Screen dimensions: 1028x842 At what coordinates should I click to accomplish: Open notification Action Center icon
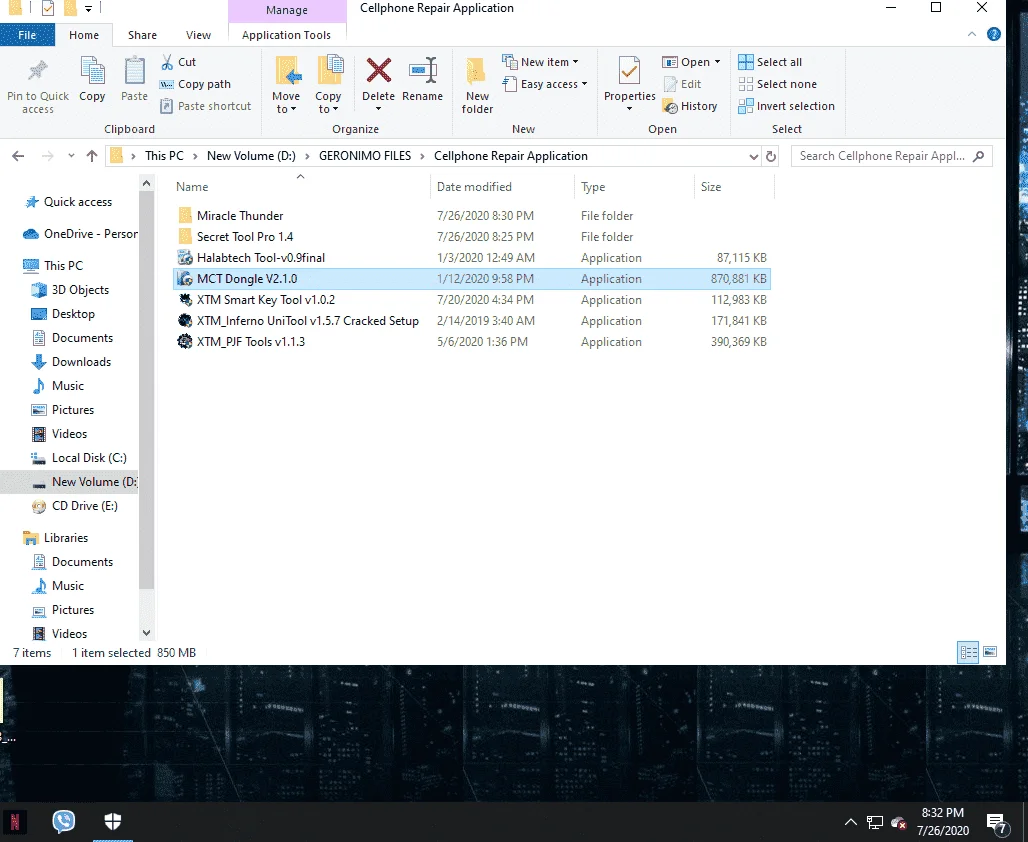tap(997, 824)
